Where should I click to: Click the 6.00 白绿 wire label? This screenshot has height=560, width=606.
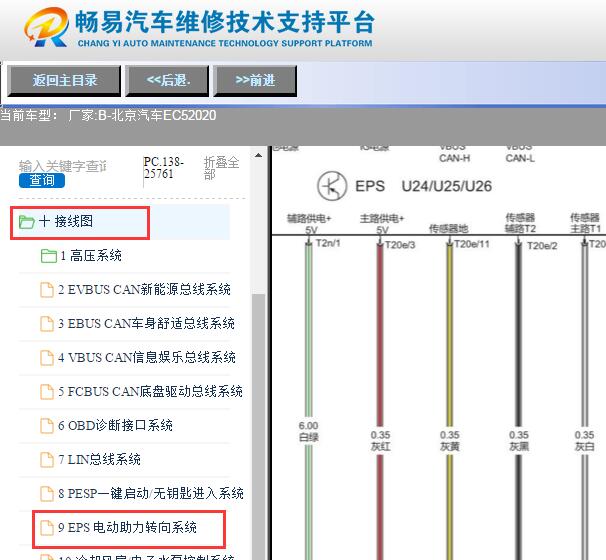308,431
